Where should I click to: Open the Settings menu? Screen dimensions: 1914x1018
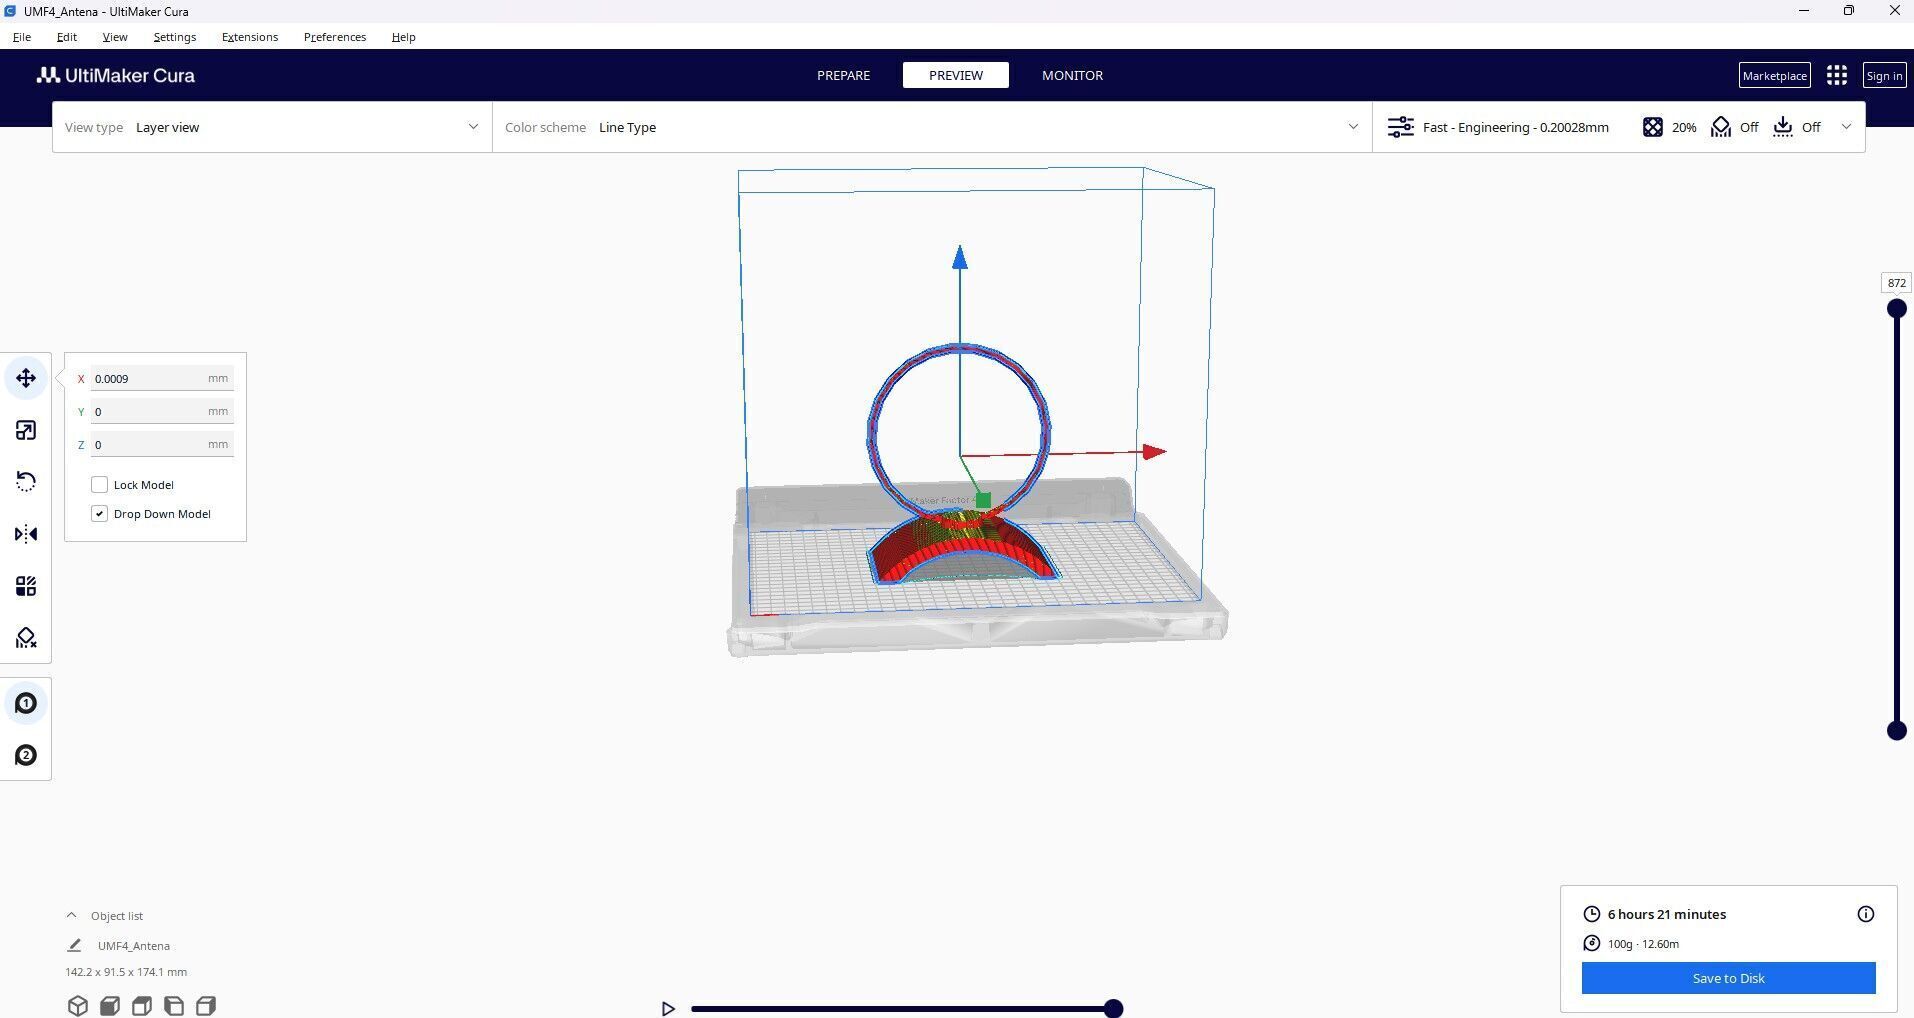click(175, 37)
